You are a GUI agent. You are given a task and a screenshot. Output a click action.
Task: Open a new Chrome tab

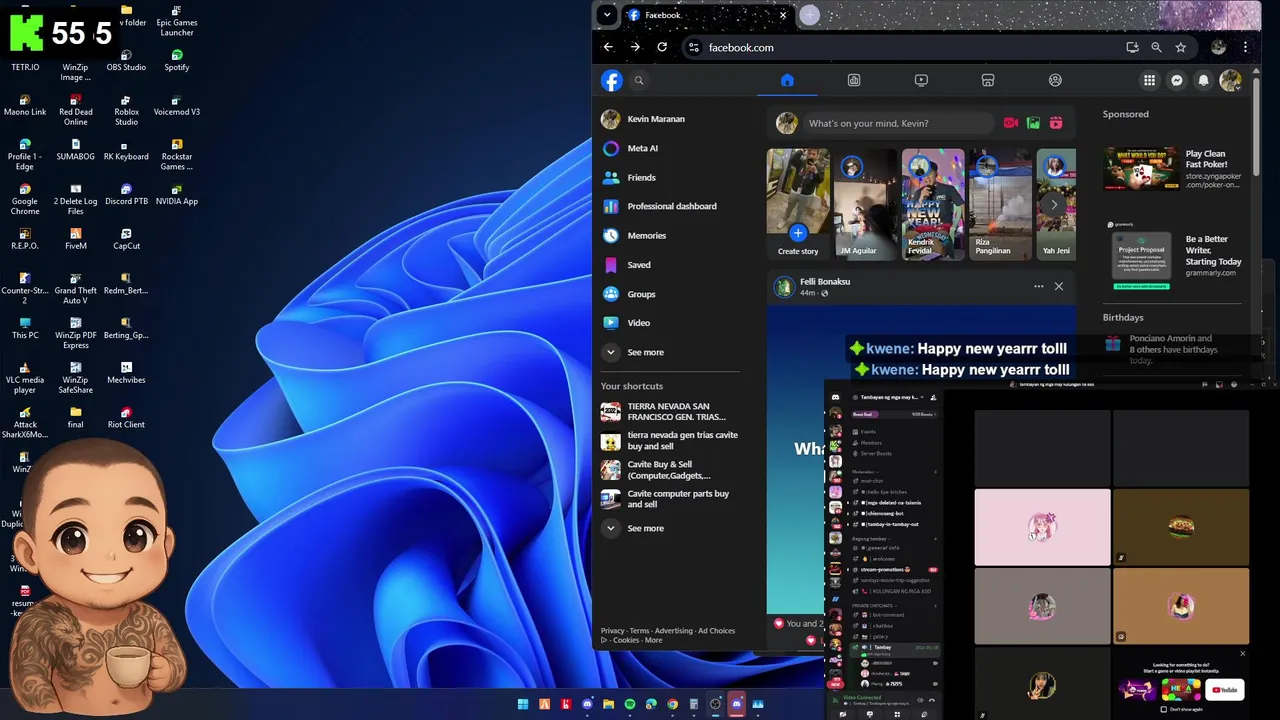coord(810,15)
